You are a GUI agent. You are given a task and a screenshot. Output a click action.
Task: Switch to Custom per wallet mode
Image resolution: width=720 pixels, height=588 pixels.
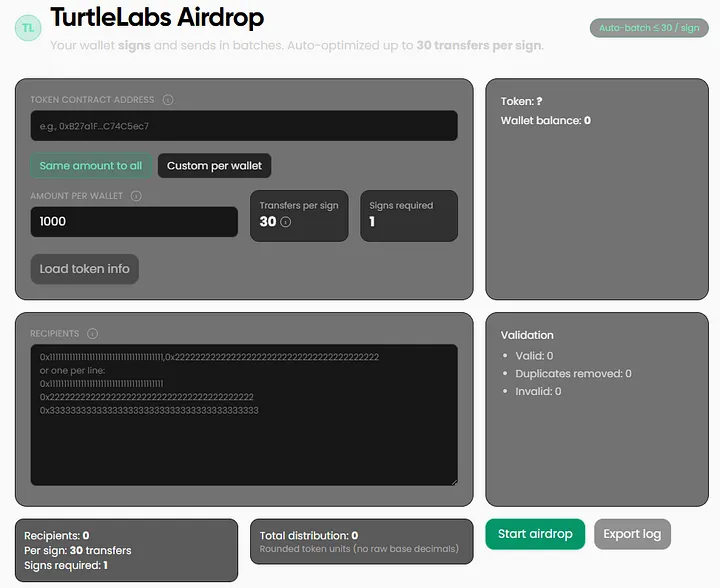pyautogui.click(x=214, y=166)
